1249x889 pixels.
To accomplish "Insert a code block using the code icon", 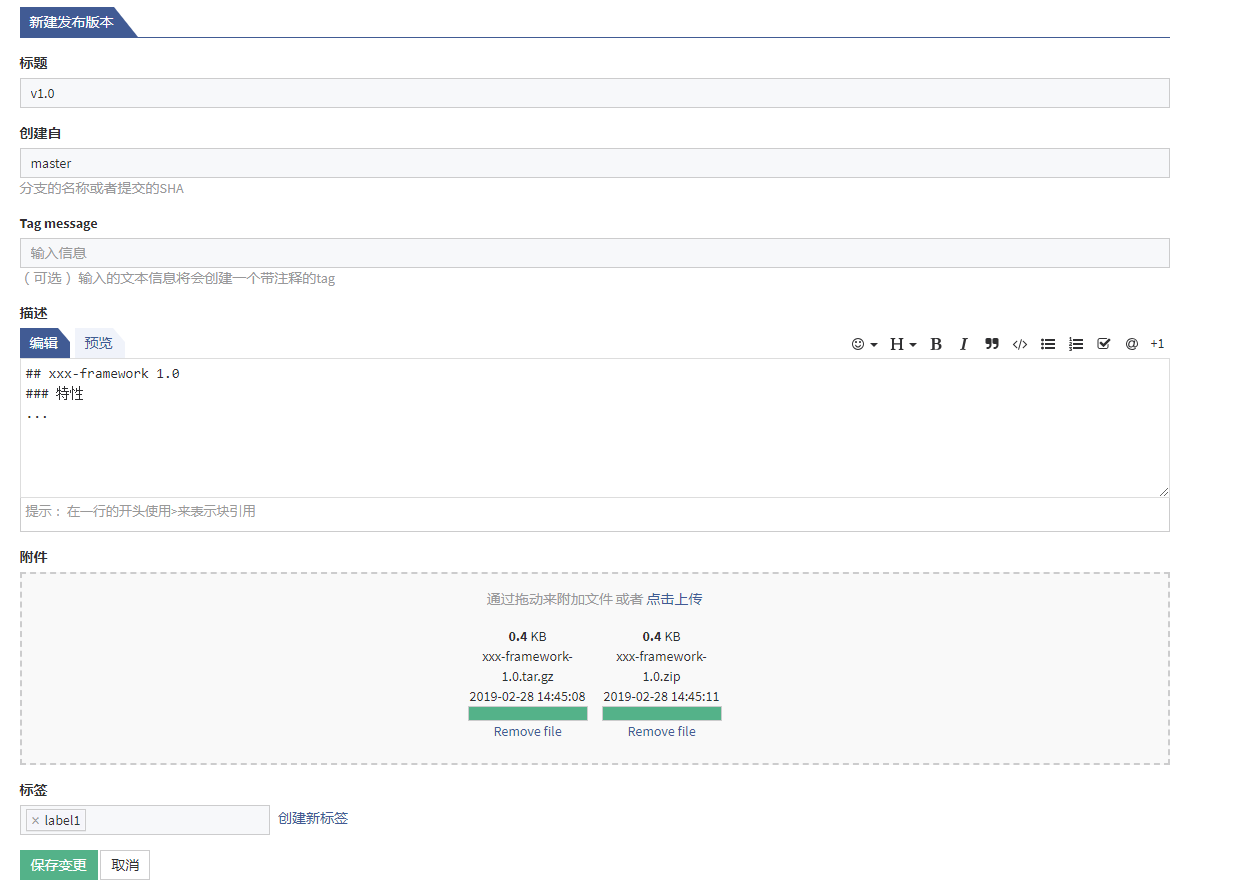I will click(x=1019, y=344).
